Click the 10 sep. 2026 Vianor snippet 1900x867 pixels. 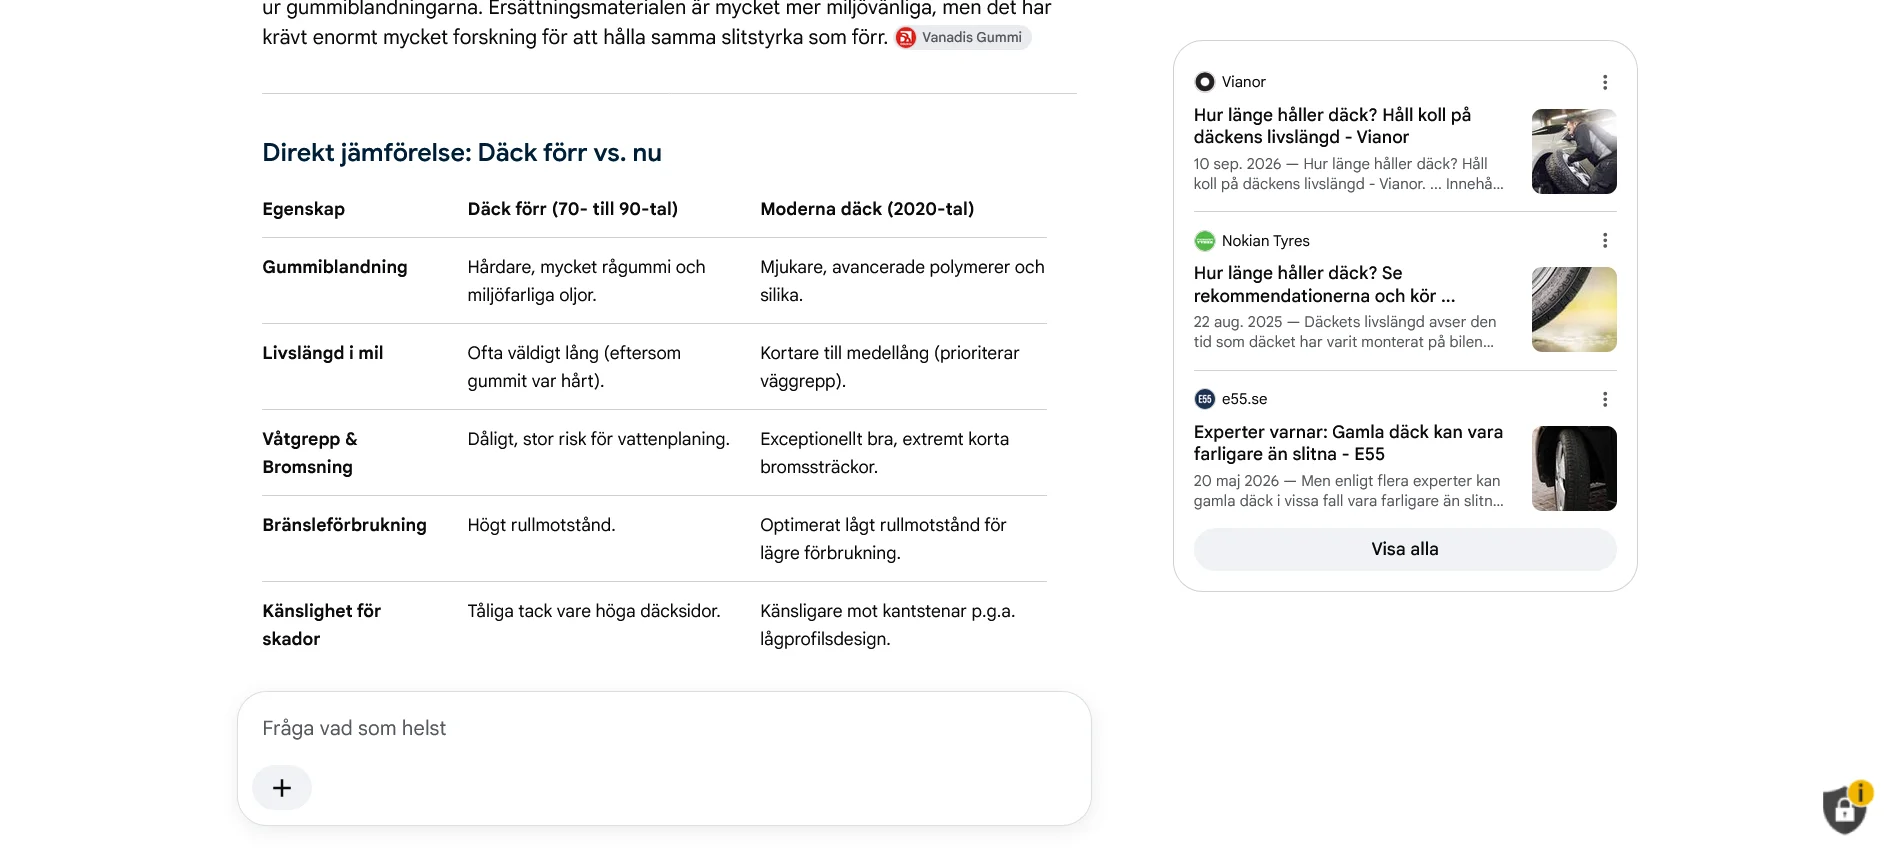(1348, 174)
